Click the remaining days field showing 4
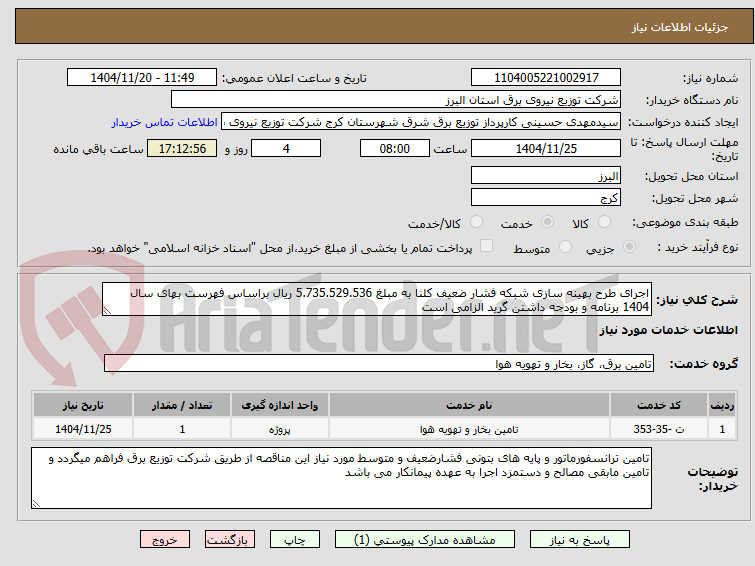This screenshot has height=566, width=755. click(286, 148)
